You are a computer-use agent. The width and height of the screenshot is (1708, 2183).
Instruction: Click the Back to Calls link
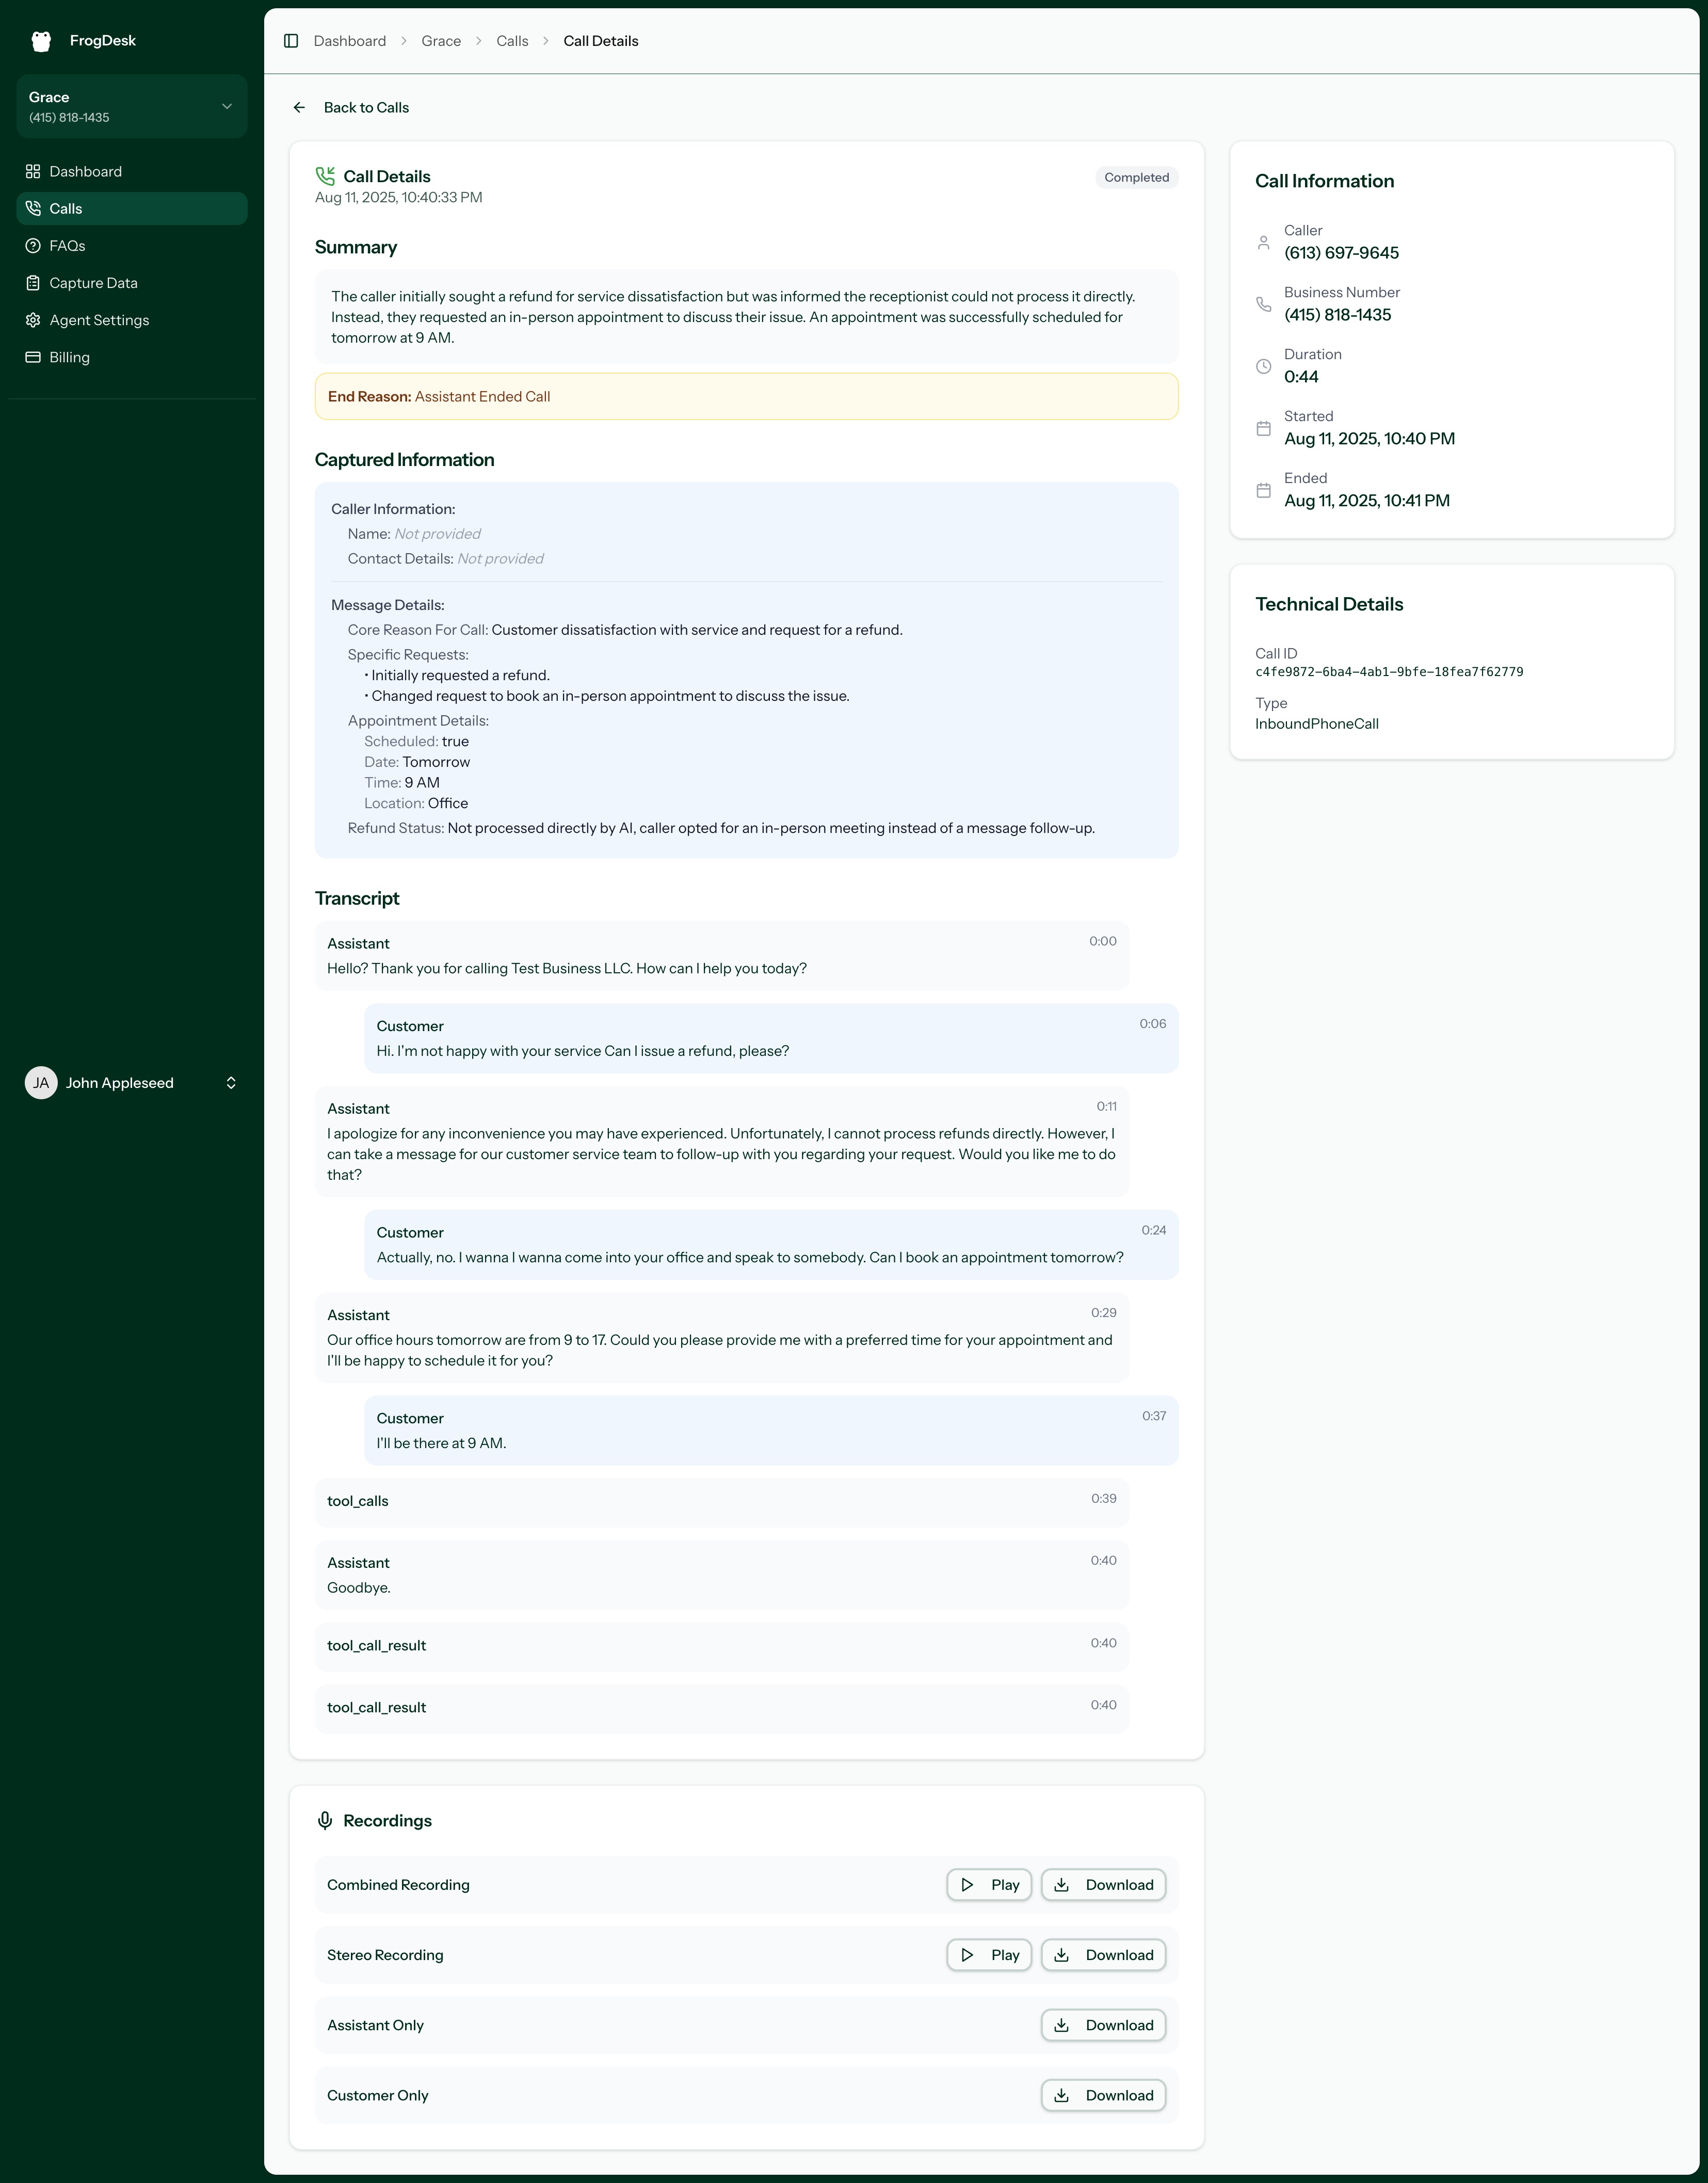tap(367, 107)
